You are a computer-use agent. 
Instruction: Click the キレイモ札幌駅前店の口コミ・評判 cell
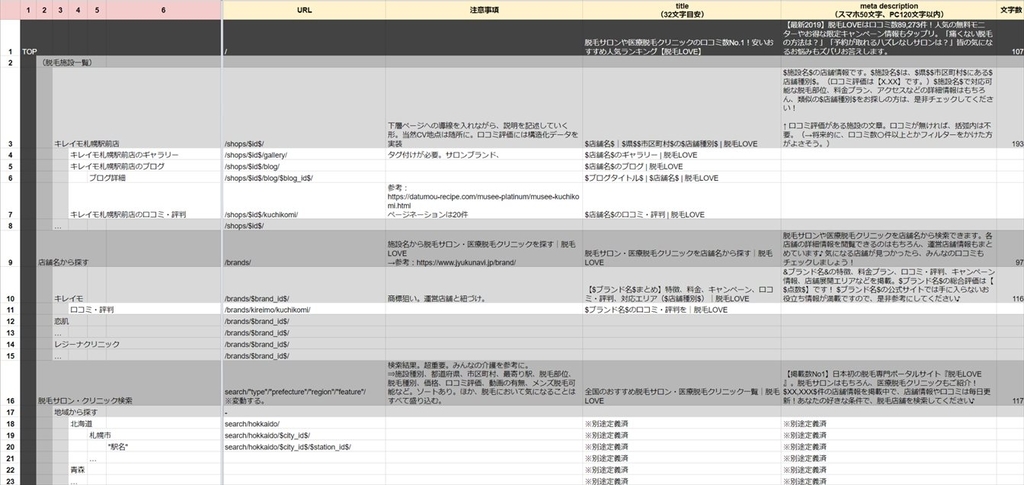(x=128, y=214)
